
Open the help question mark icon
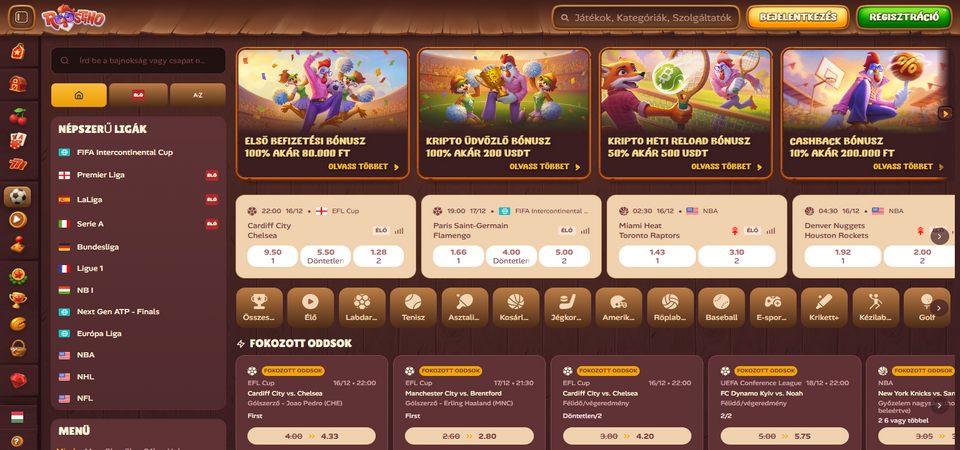point(17,440)
